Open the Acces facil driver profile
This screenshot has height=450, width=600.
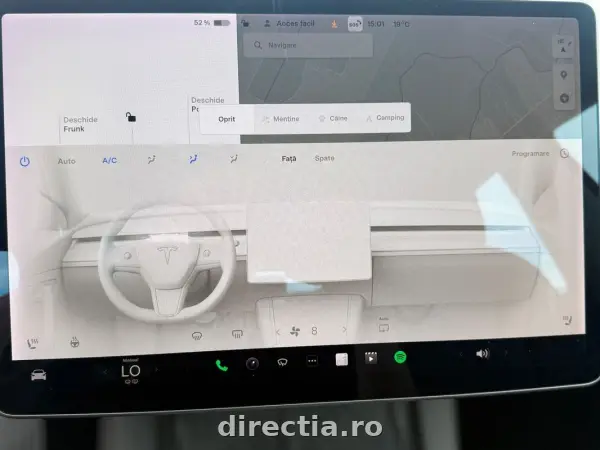289,24
